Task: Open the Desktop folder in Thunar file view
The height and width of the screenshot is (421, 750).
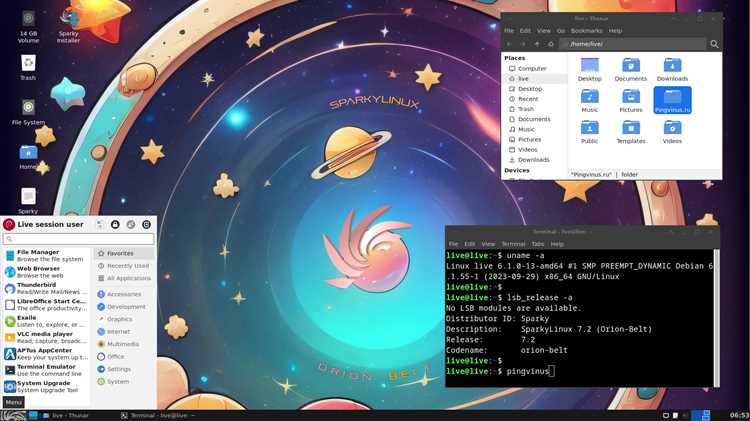Action: coord(589,69)
